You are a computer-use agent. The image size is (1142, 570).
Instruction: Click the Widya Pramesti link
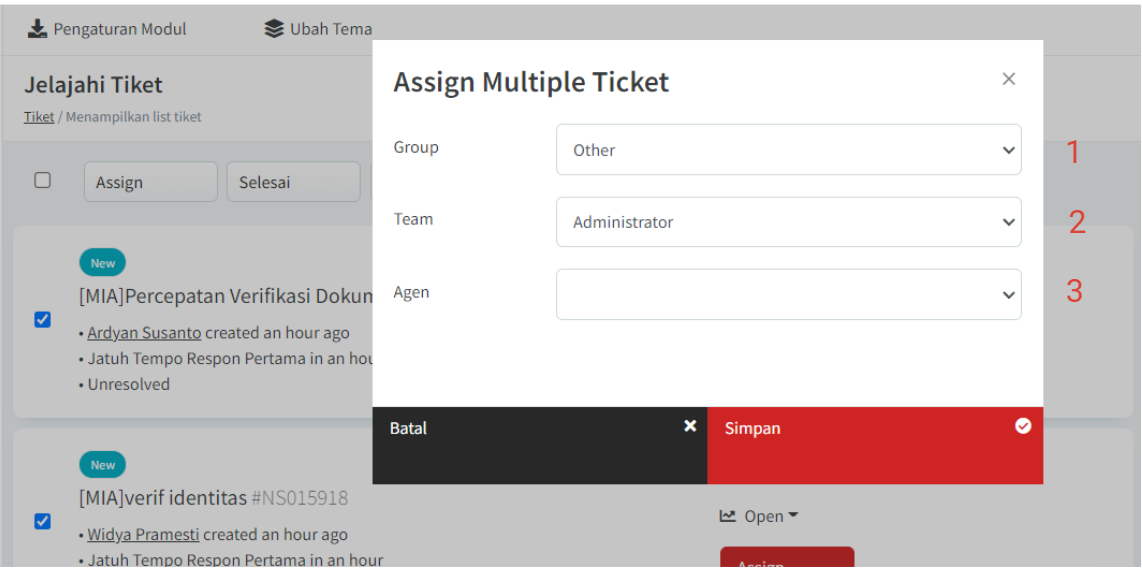143,534
